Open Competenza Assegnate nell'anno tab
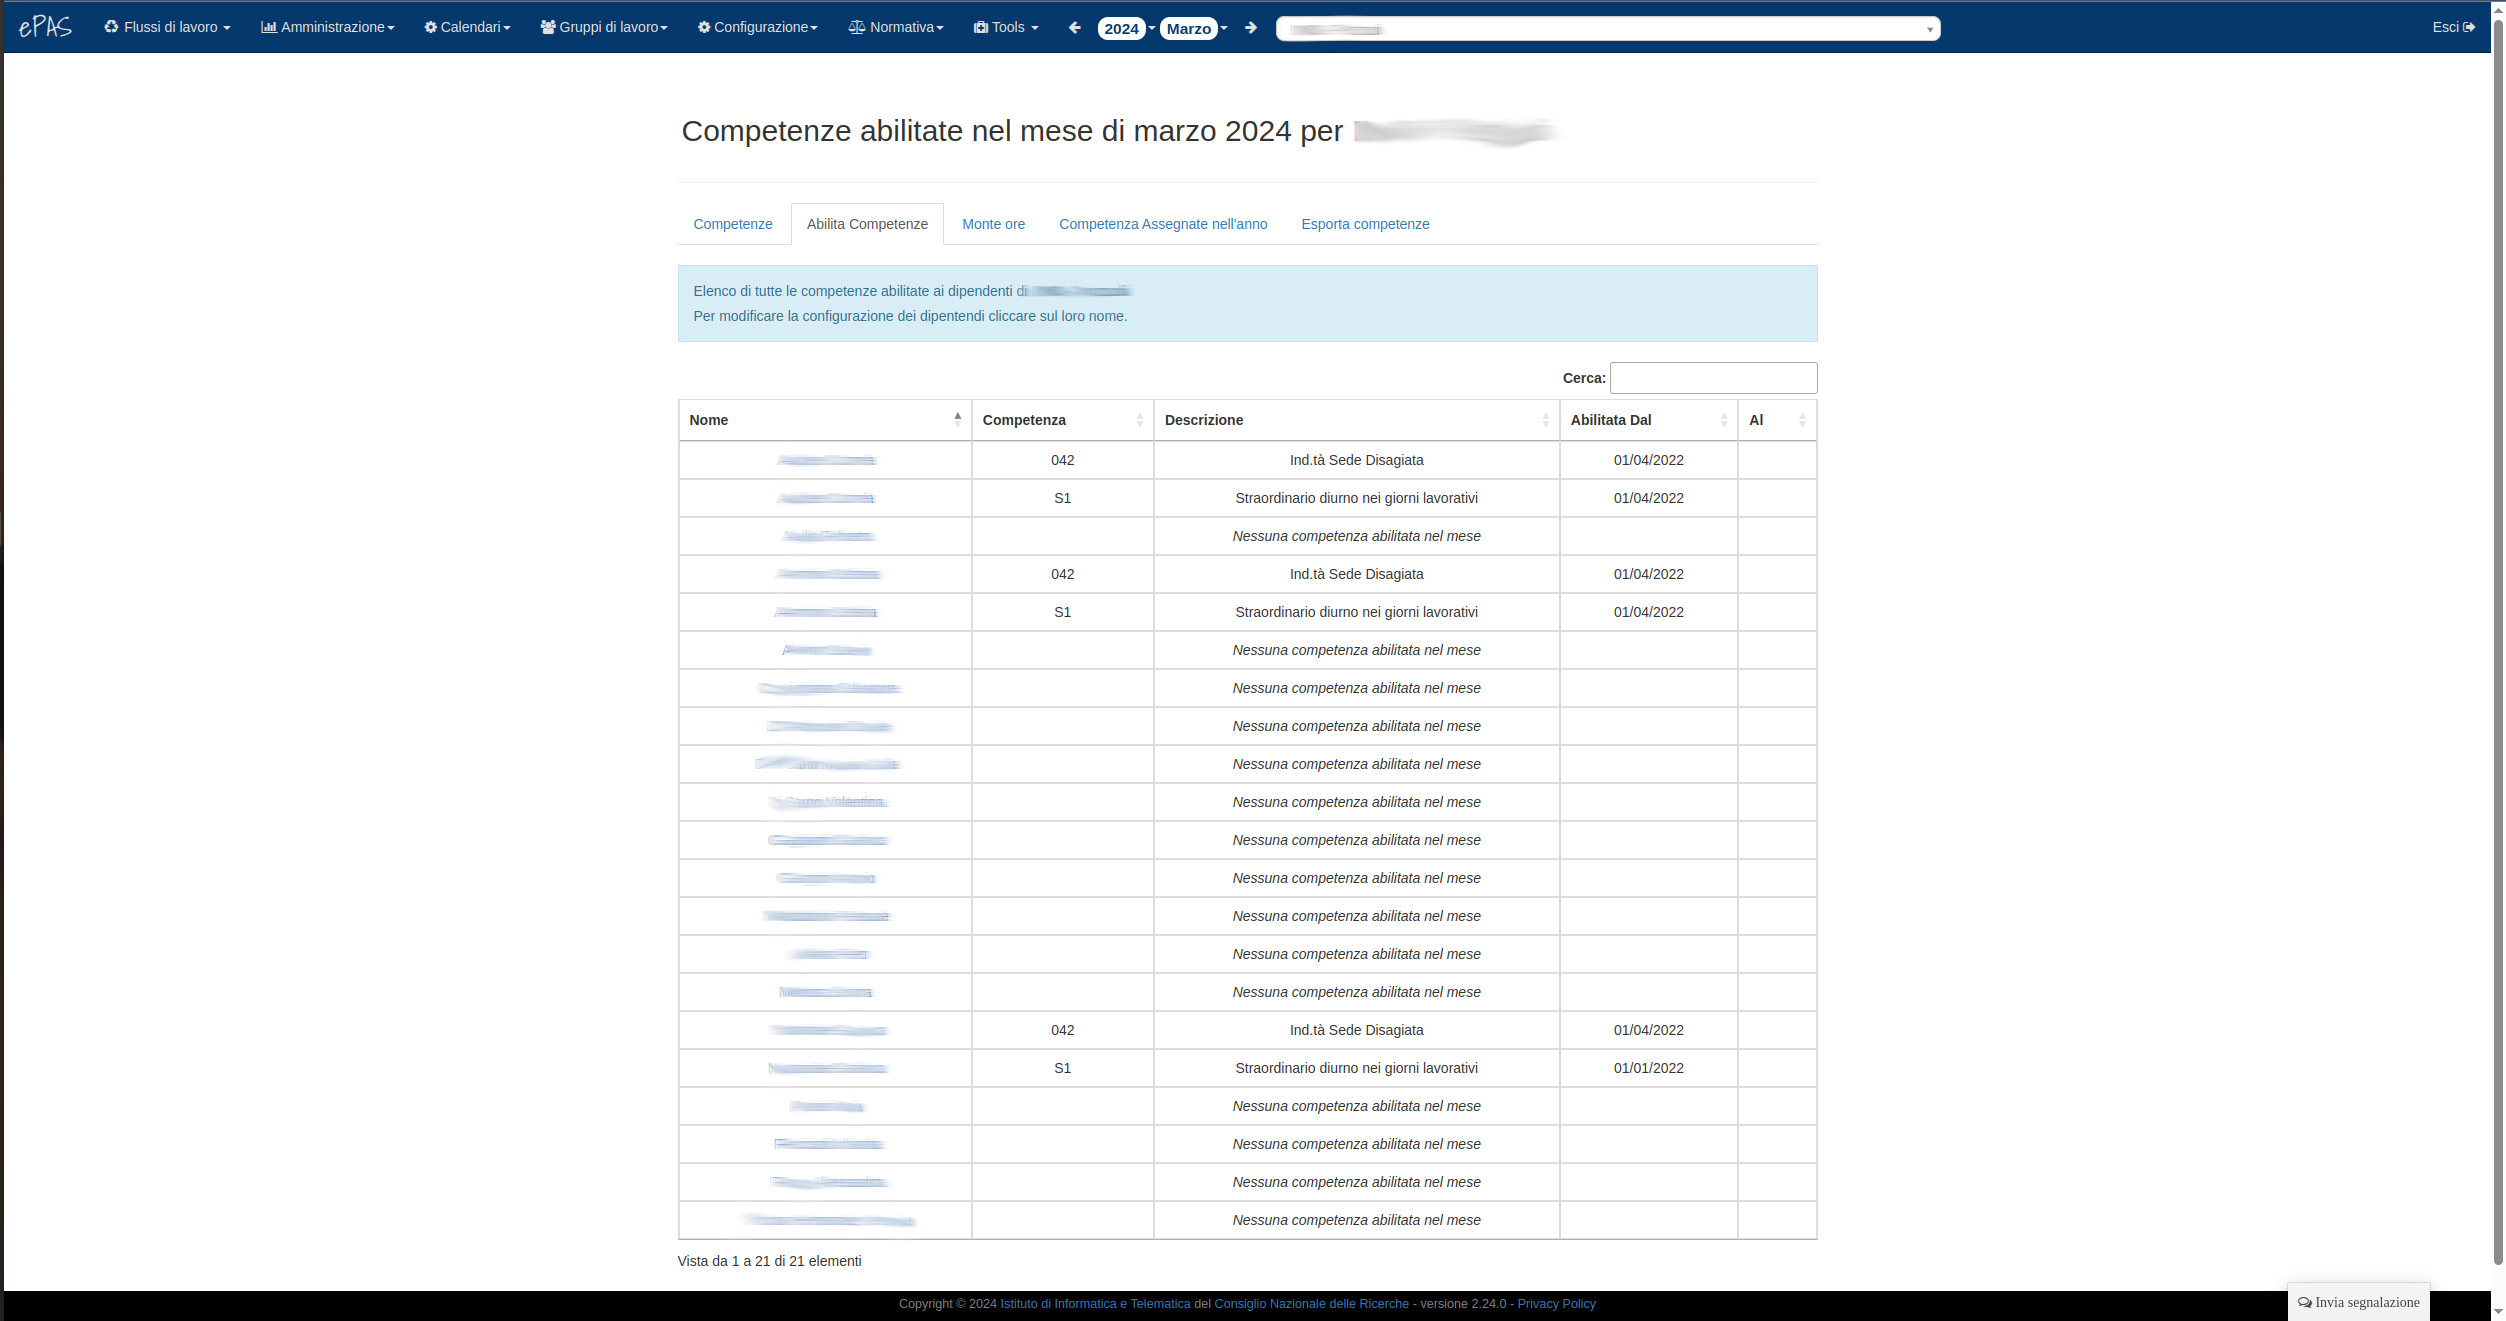This screenshot has height=1321, width=2506. [x=1162, y=224]
